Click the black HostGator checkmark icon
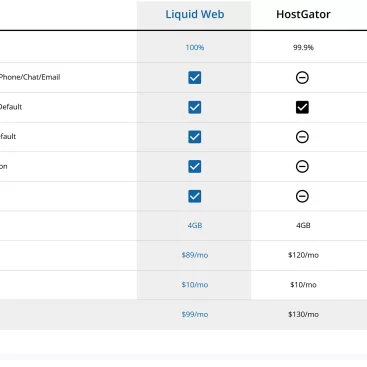The width and height of the screenshot is (367, 367). [302, 107]
